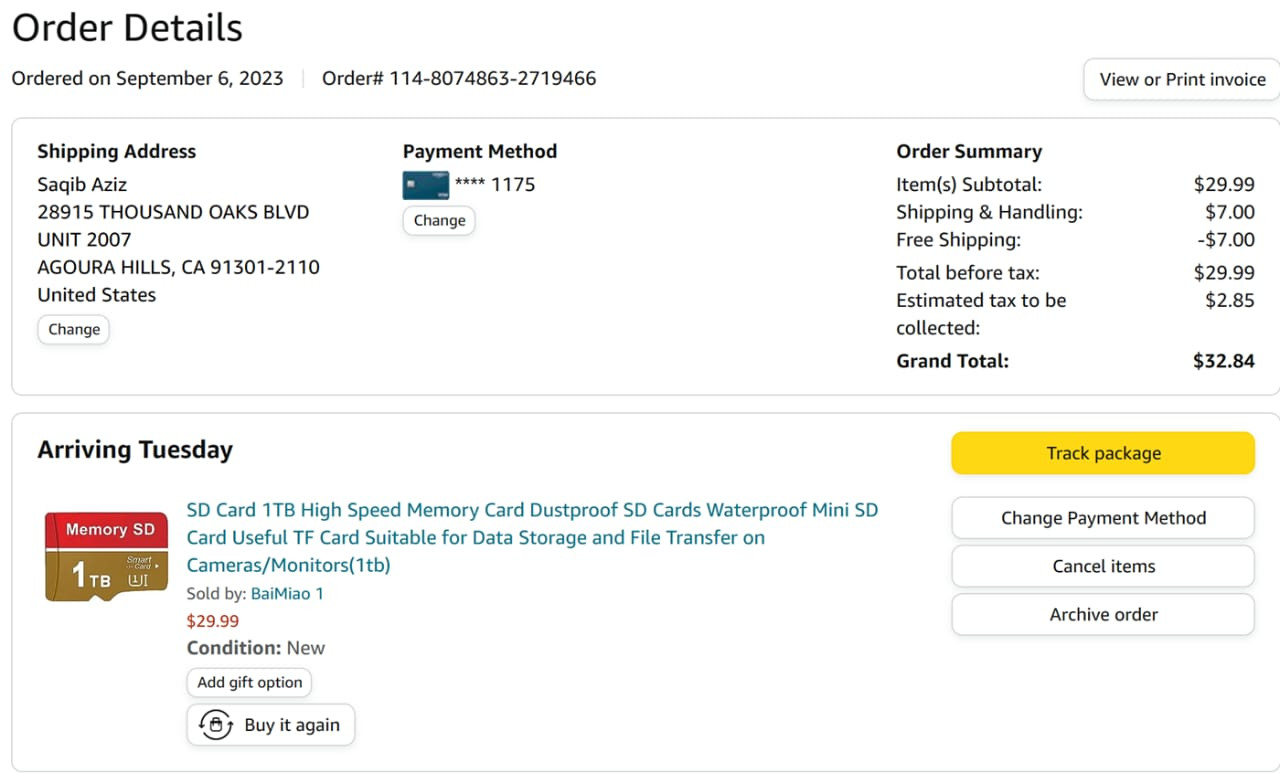The width and height of the screenshot is (1280, 773).
Task: Click the Arriving Tuesday heading
Action: (x=135, y=450)
